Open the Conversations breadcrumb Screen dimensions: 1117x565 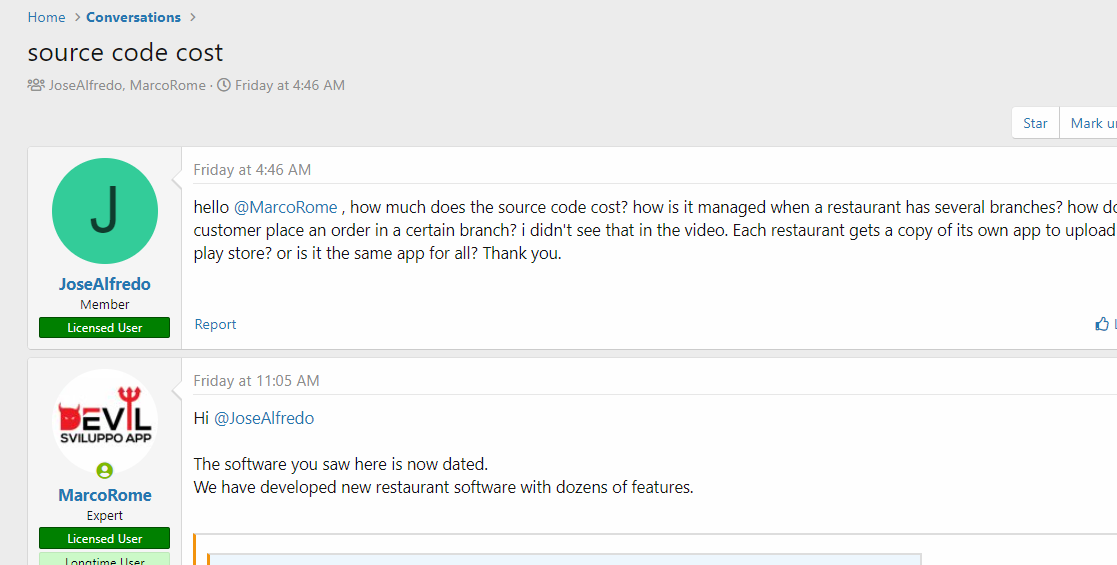click(133, 17)
